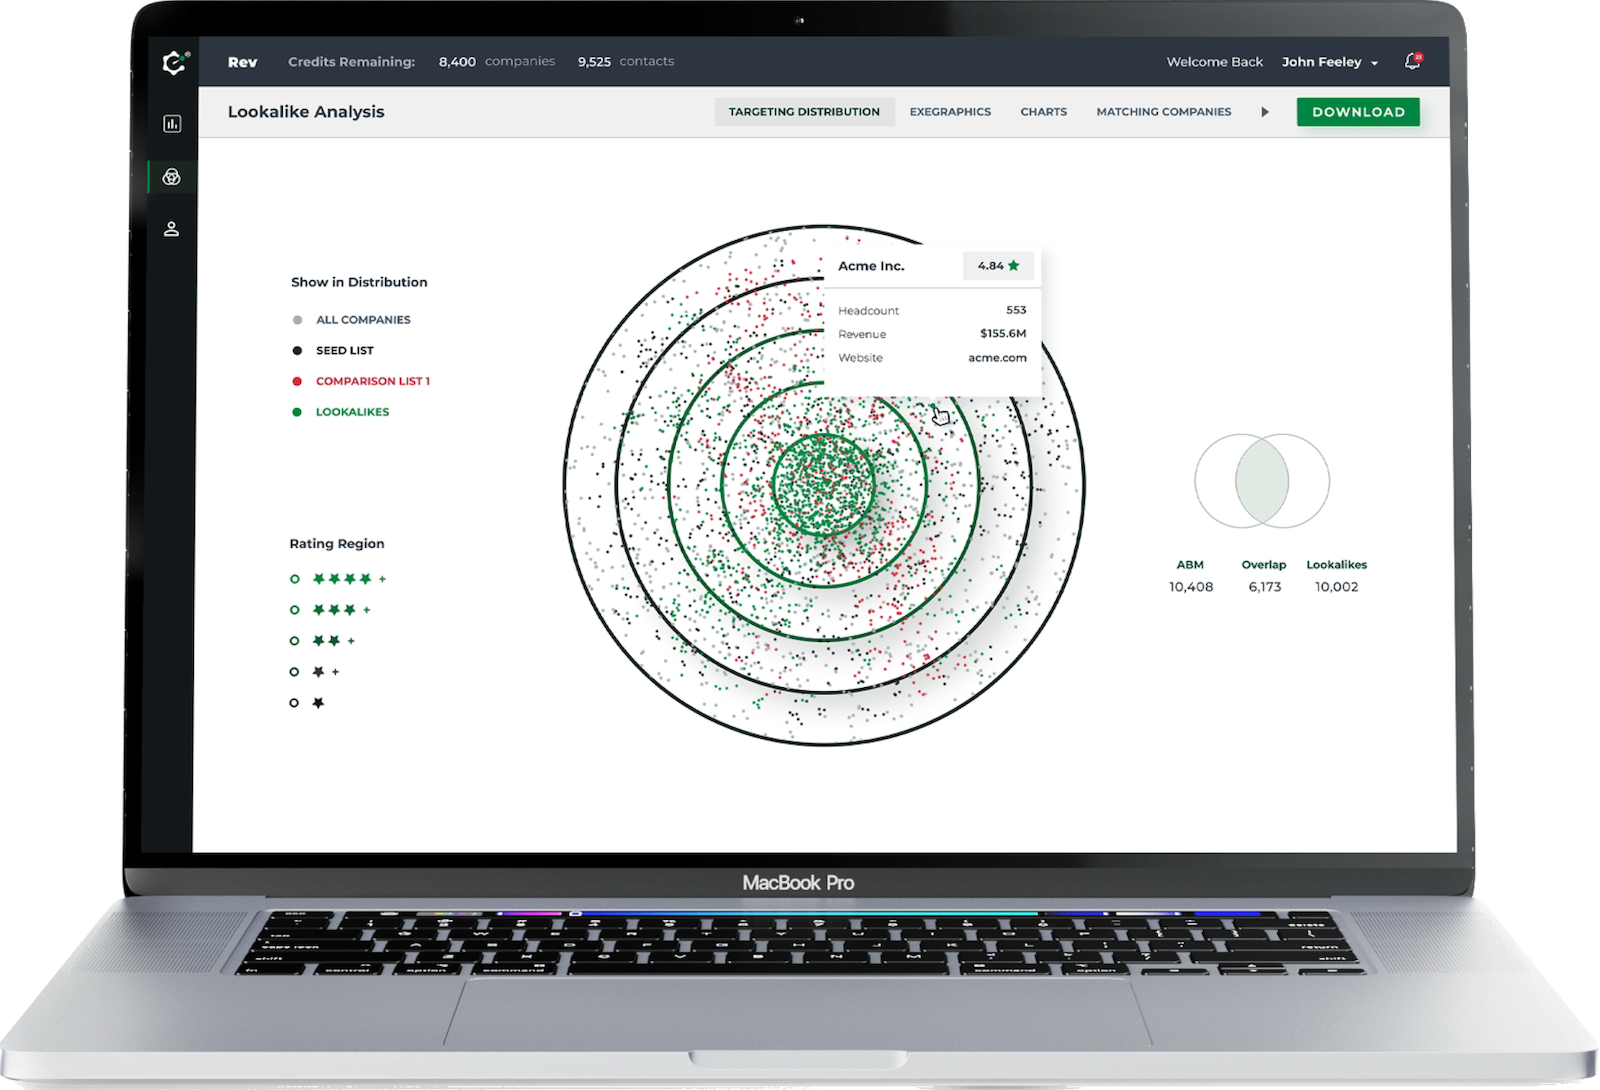This screenshot has width=1600, height=1090.
Task: Open the acme.com website link
Action: tap(997, 358)
